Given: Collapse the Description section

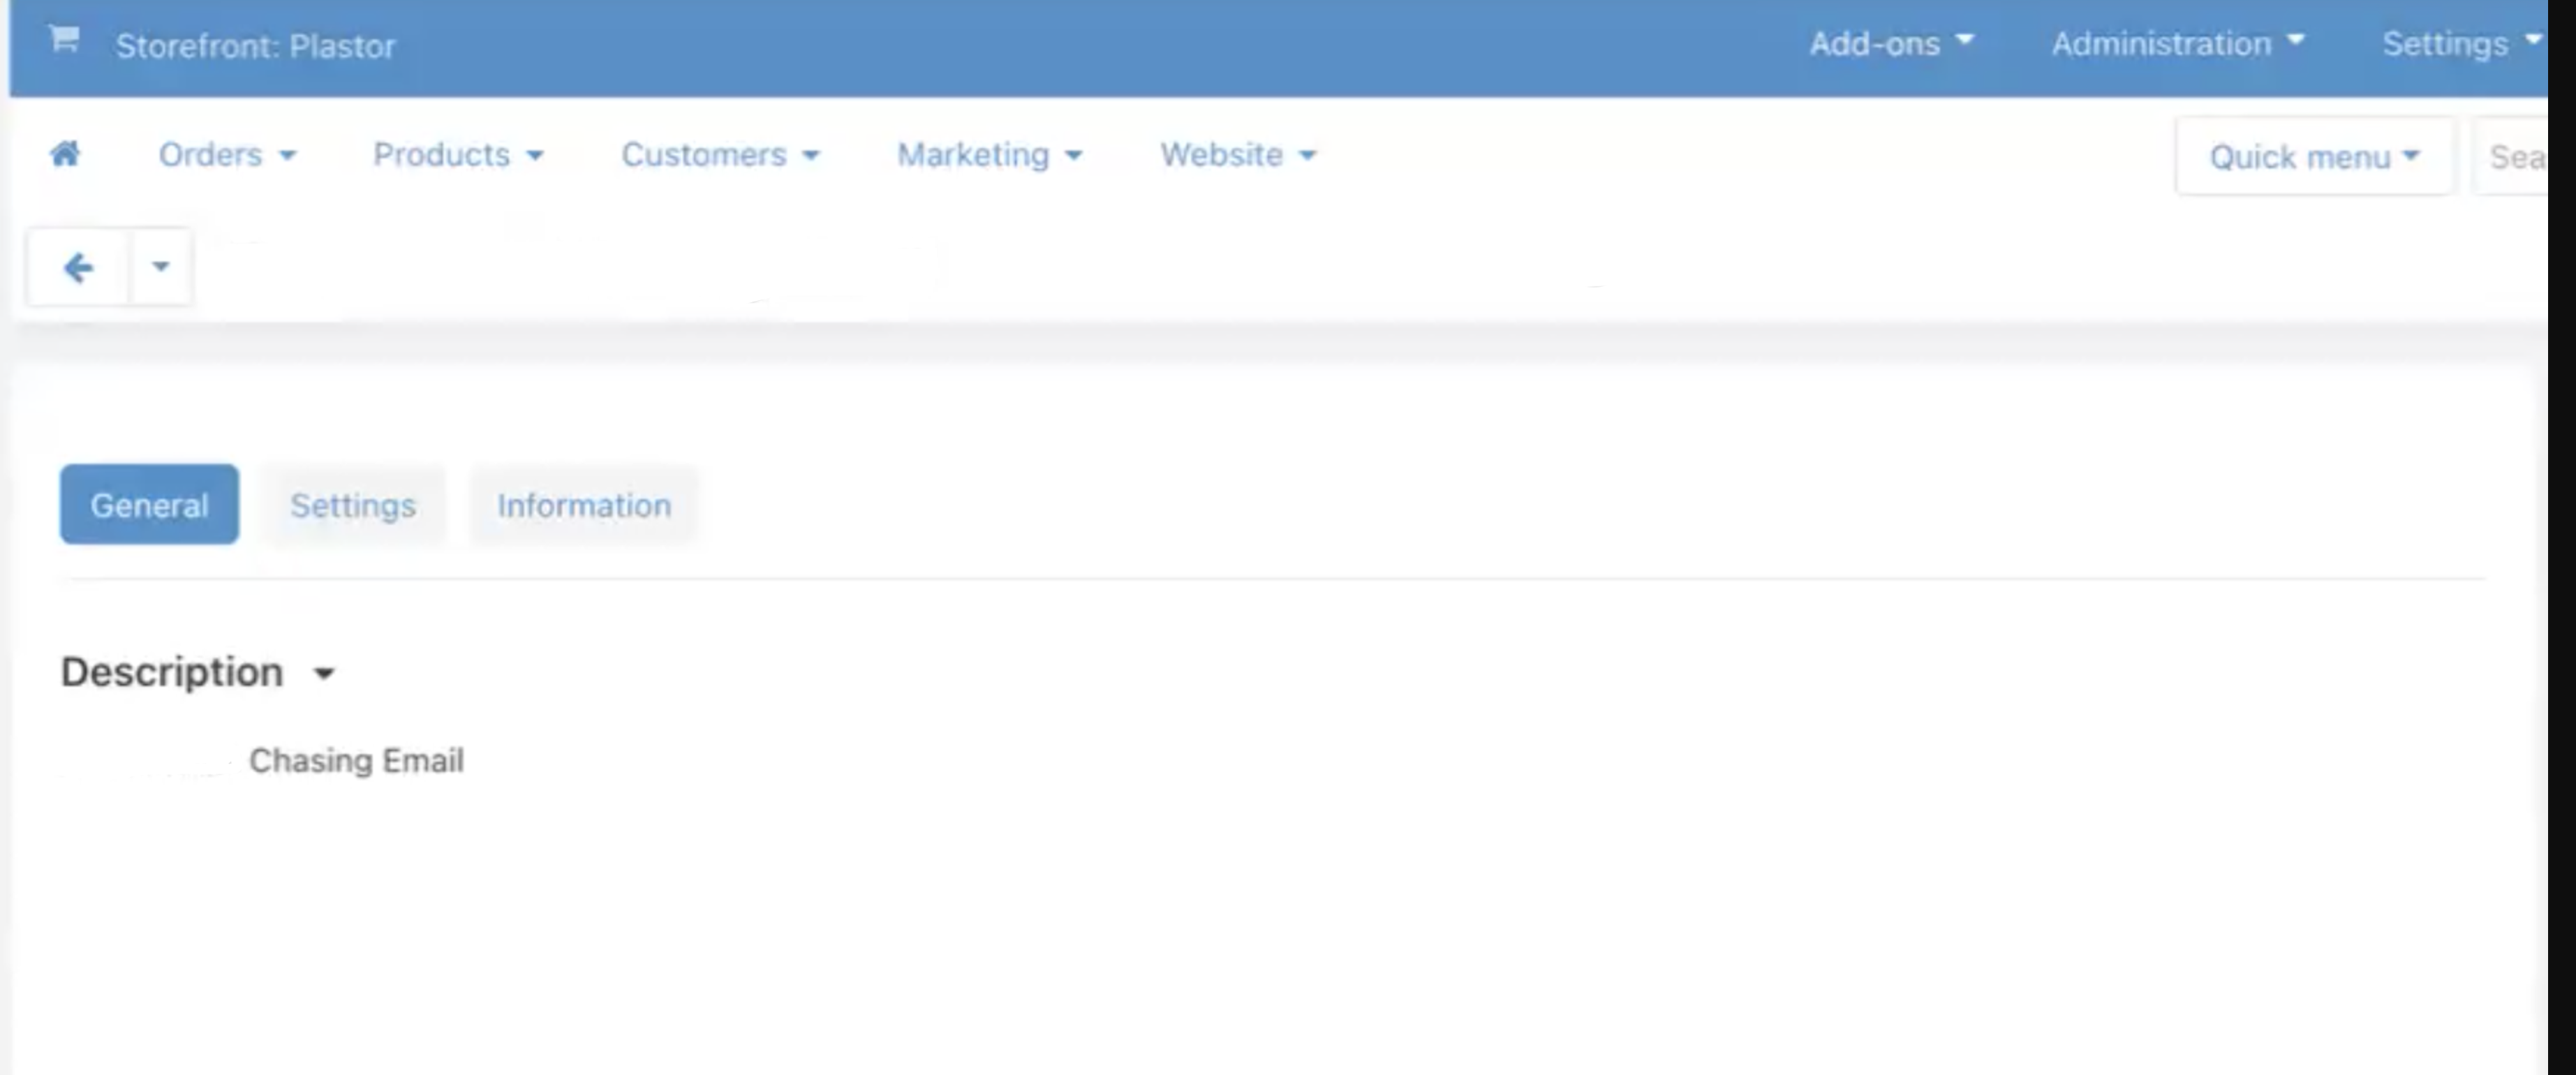Looking at the screenshot, I should tap(198, 672).
